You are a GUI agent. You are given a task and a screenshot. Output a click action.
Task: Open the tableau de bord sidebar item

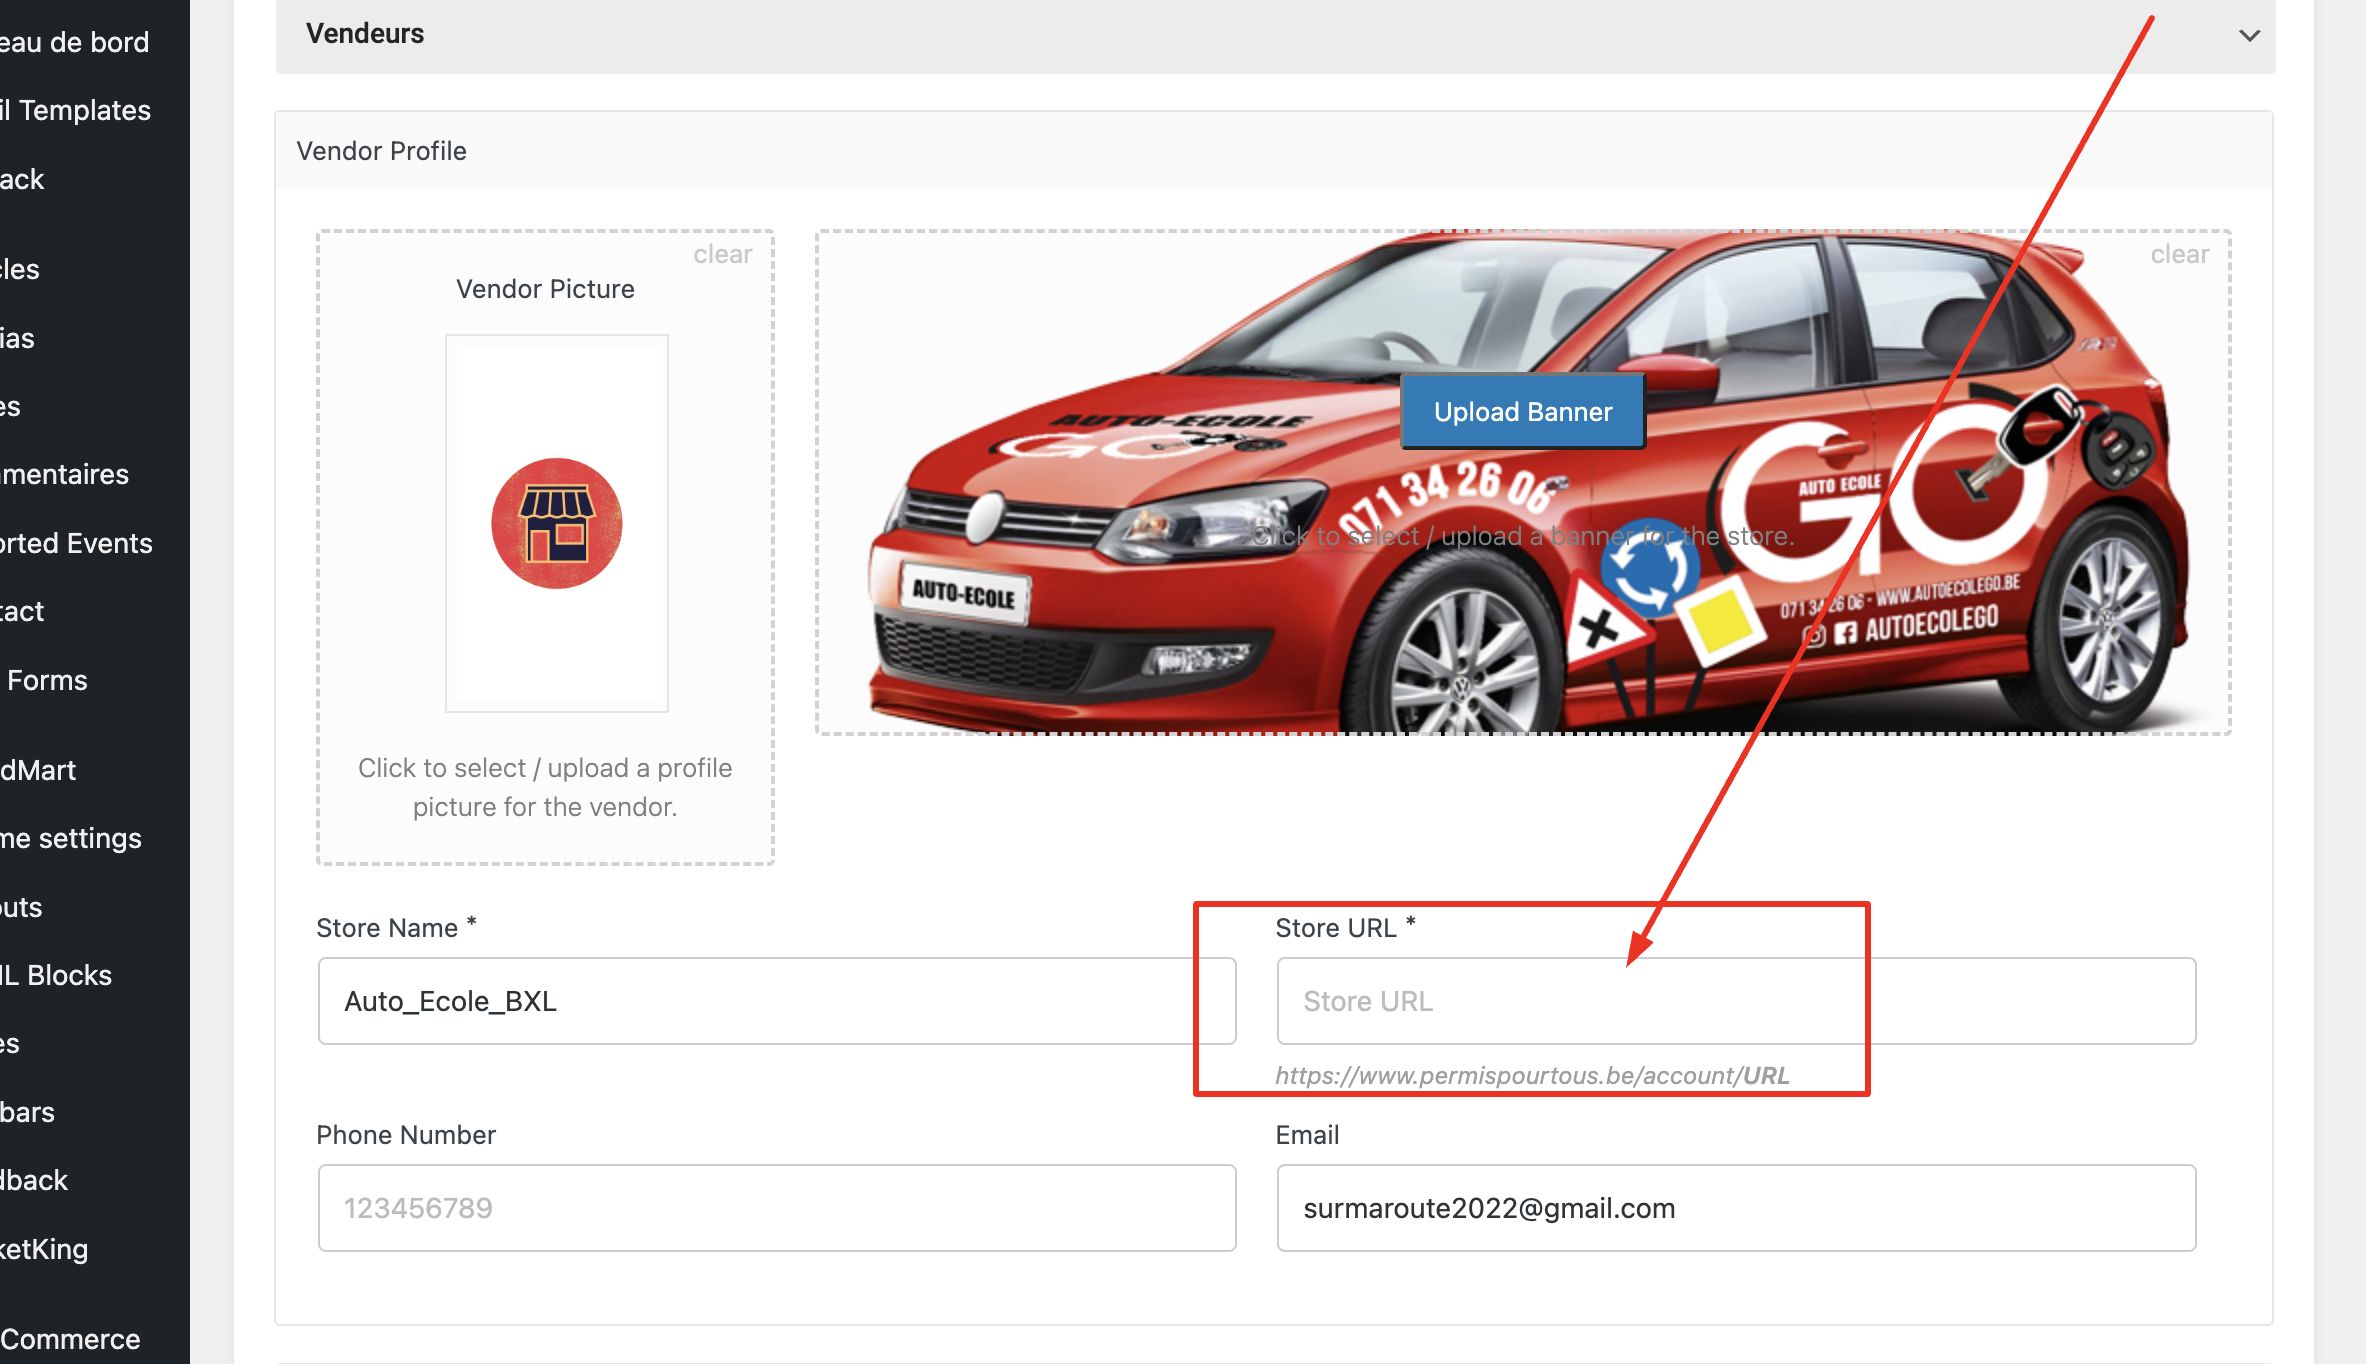point(75,42)
